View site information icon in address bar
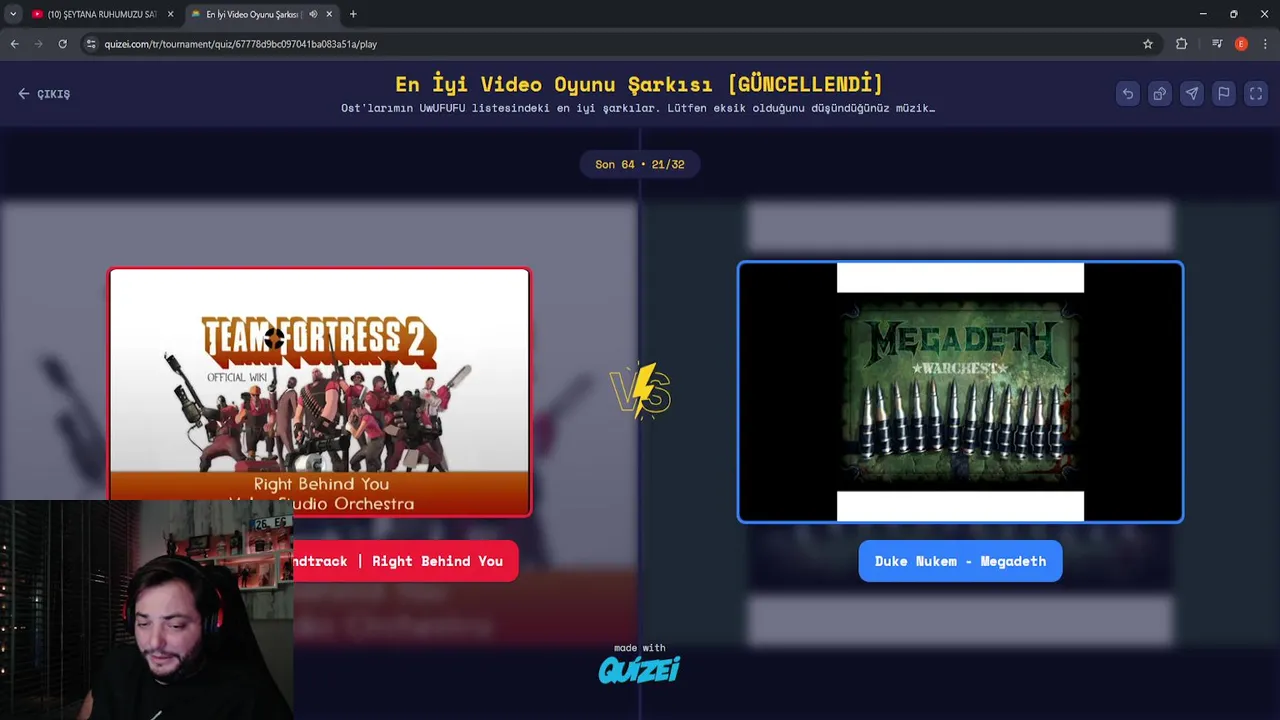1280x720 pixels. click(91, 44)
